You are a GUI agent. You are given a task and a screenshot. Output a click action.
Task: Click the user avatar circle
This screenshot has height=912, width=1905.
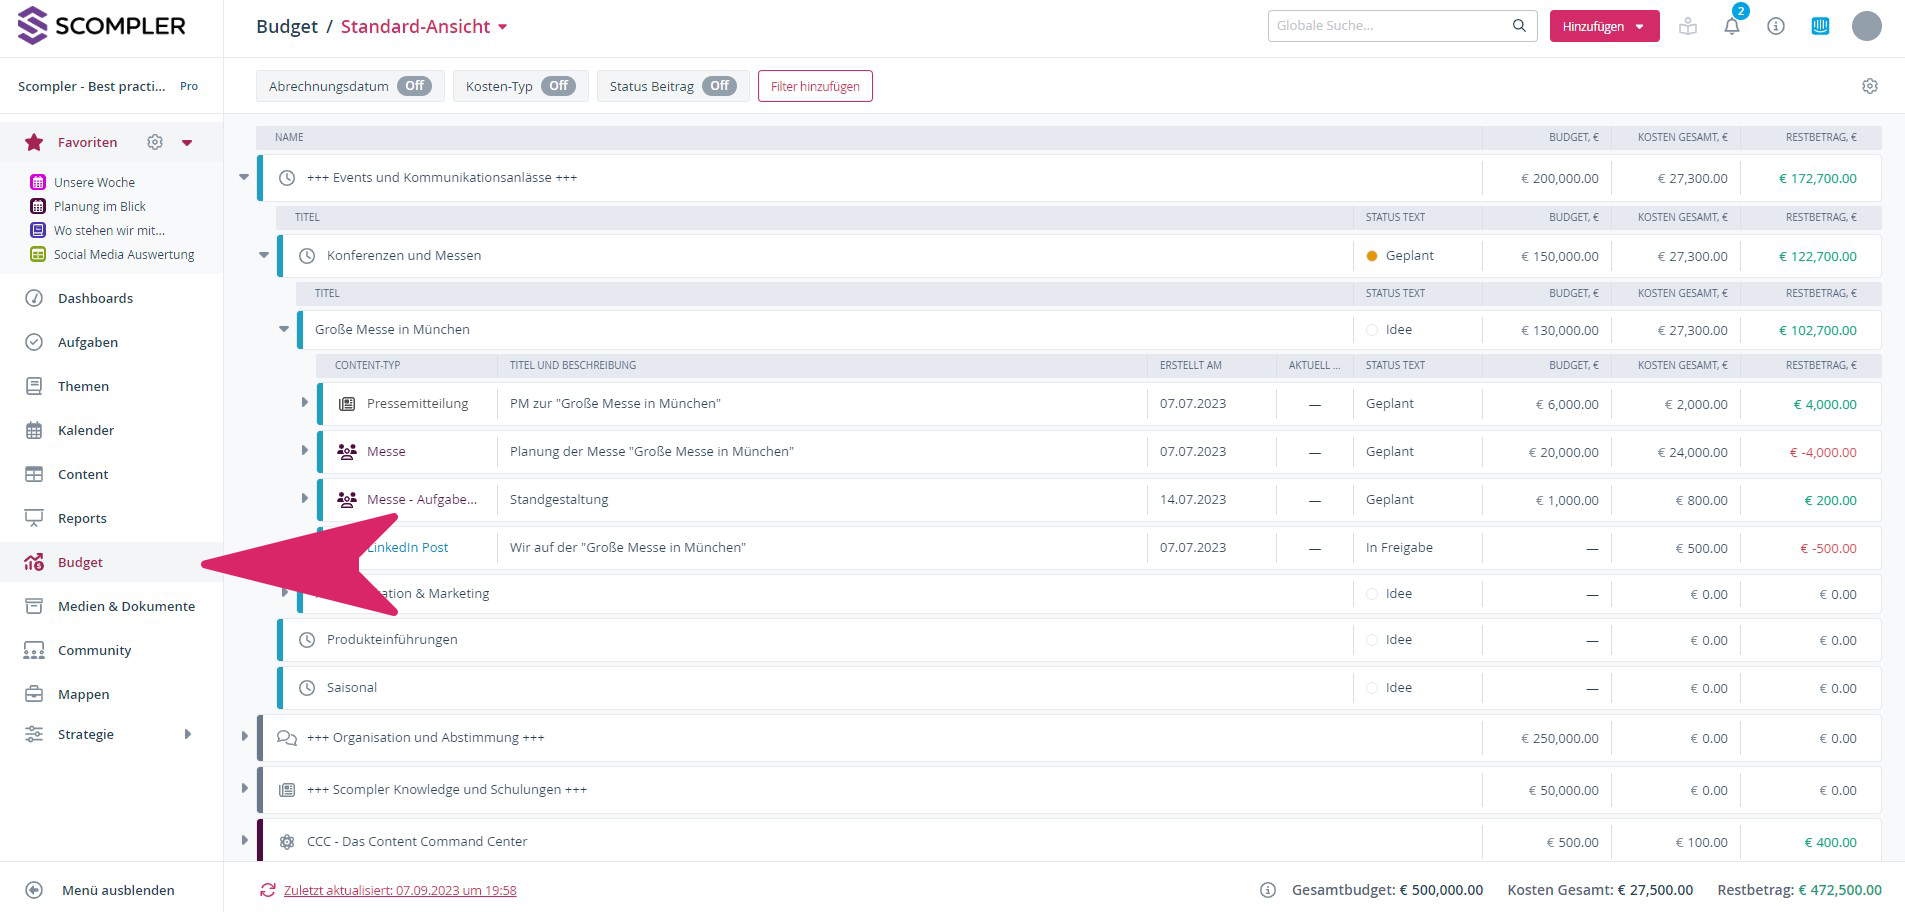(1866, 26)
